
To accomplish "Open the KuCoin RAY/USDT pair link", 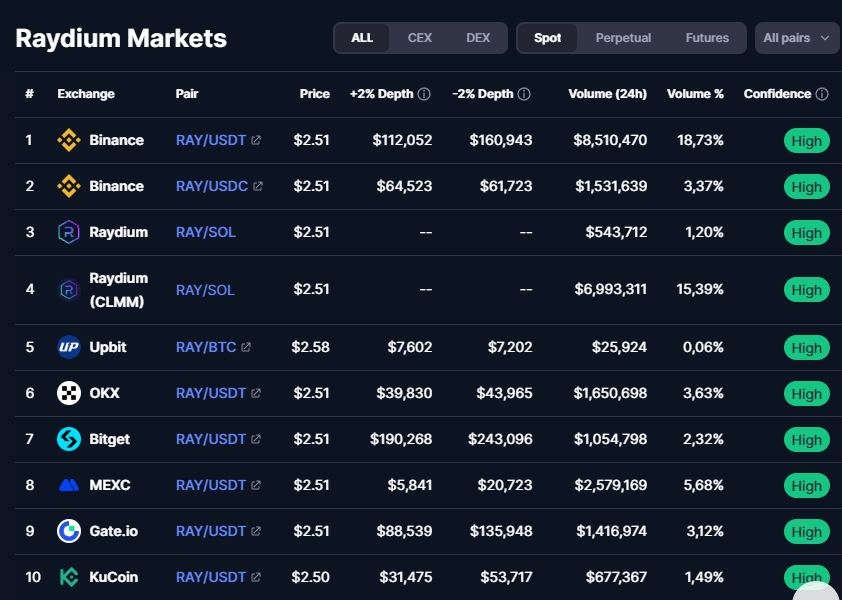I will 211,577.
